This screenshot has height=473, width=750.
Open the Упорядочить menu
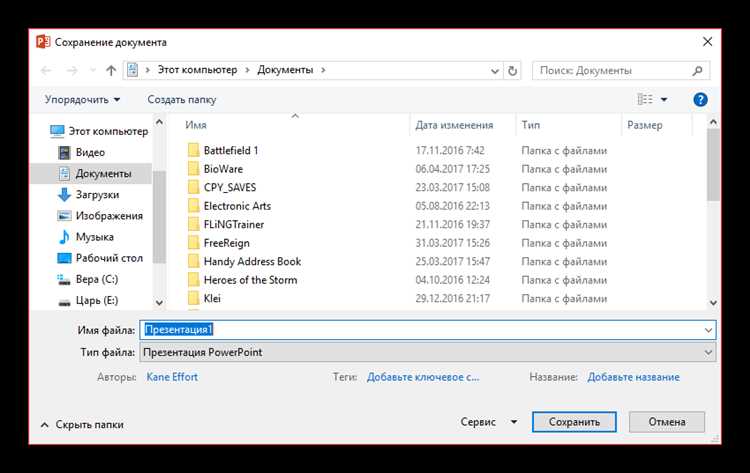click(x=82, y=99)
